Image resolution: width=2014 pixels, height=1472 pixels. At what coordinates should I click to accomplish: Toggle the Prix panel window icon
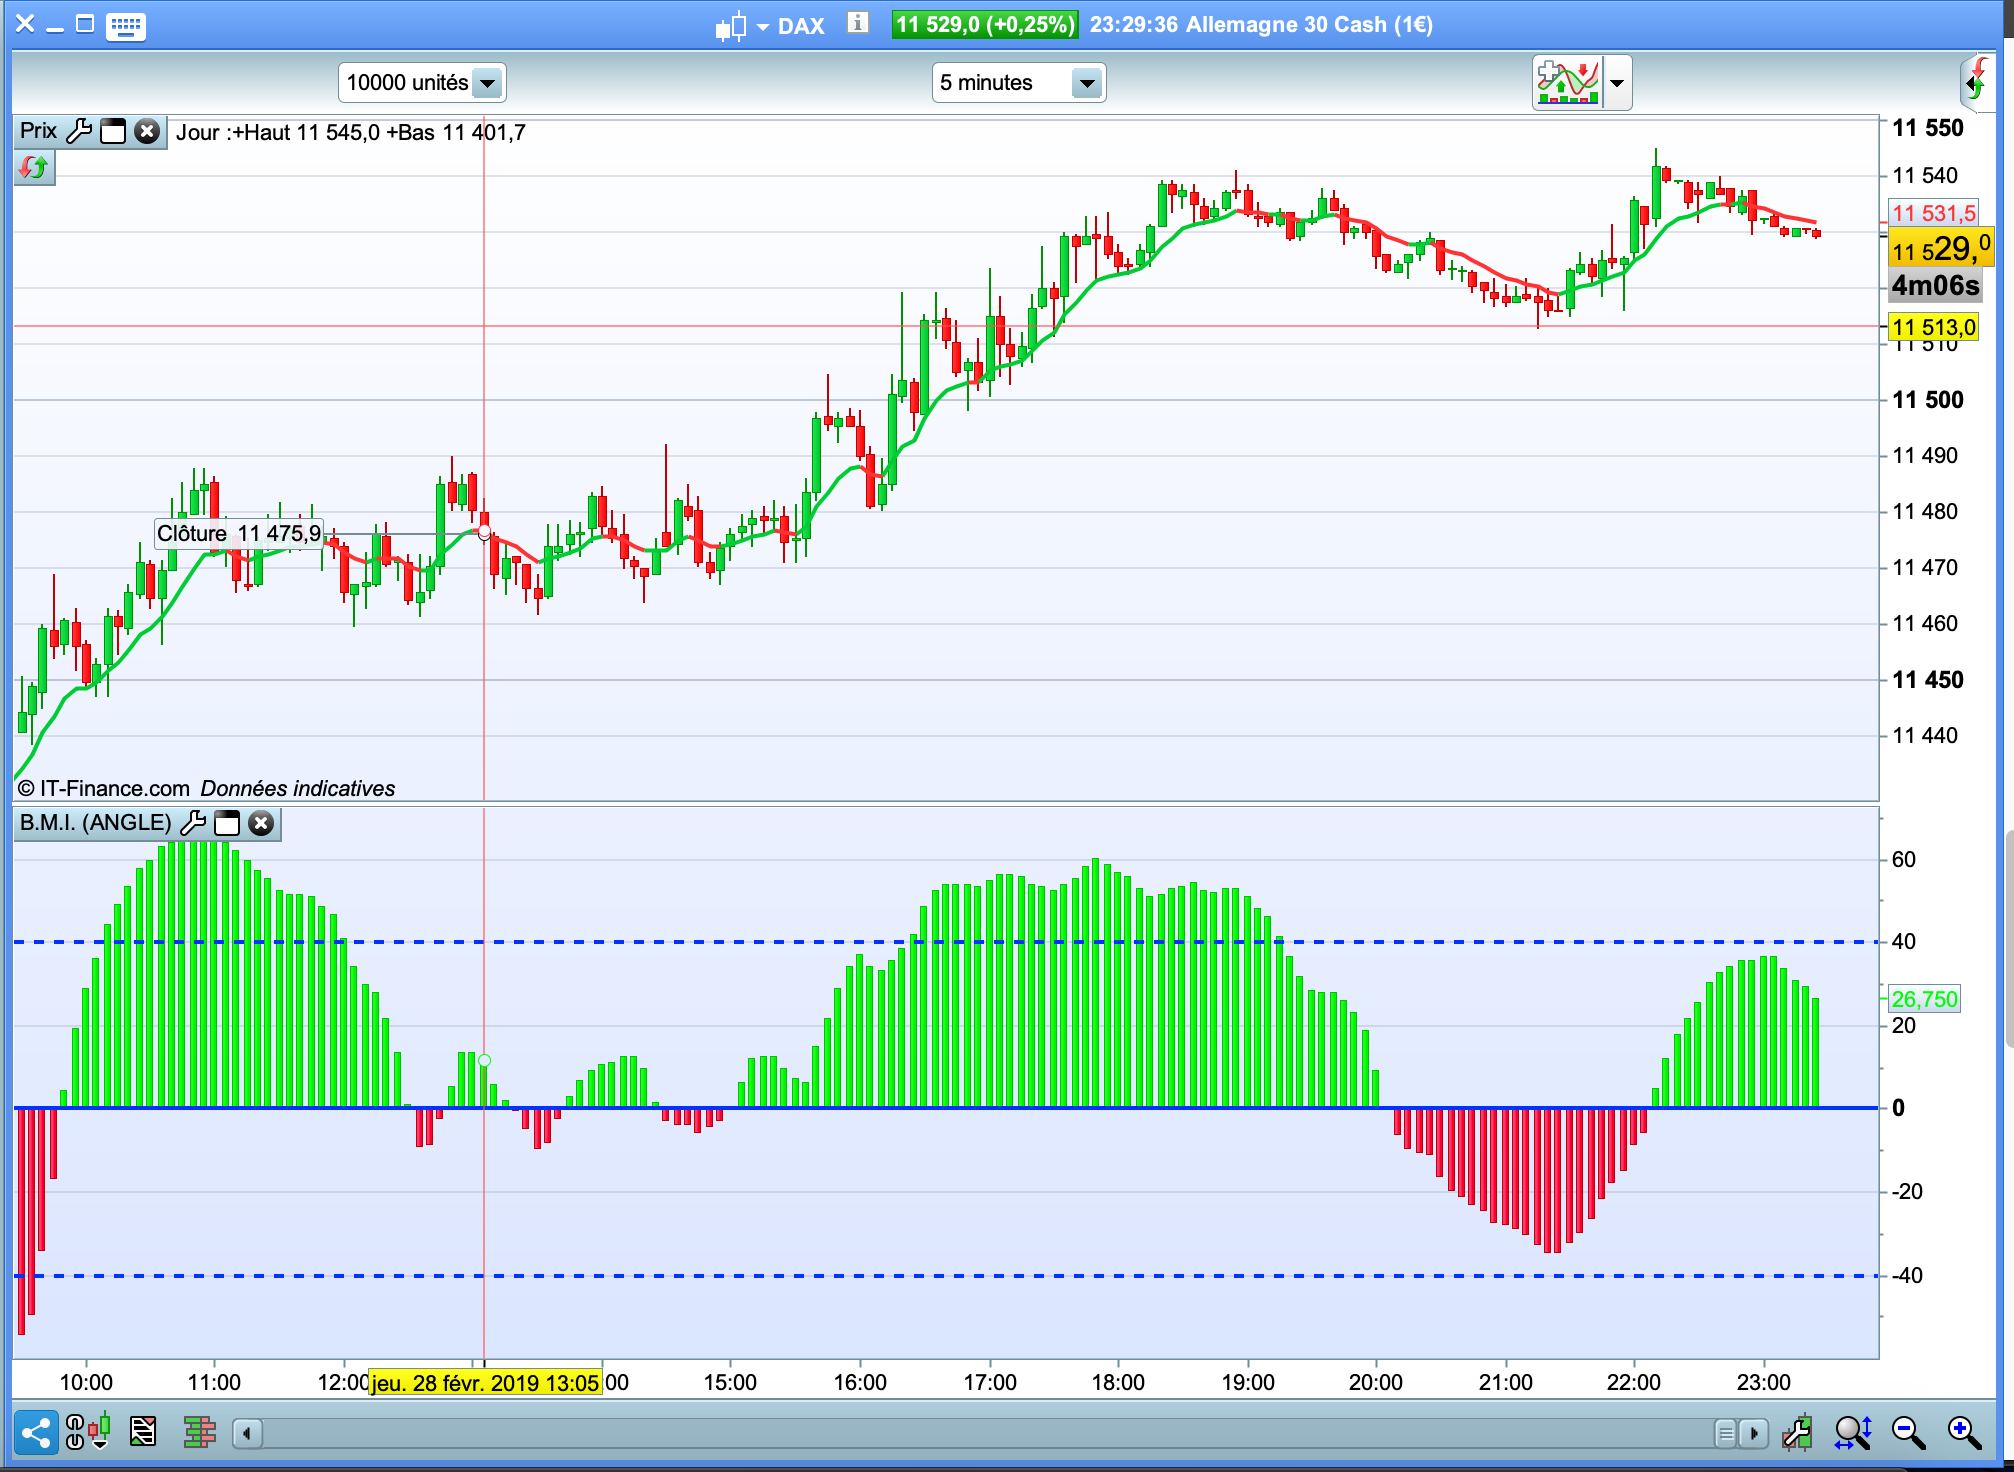pos(113,131)
